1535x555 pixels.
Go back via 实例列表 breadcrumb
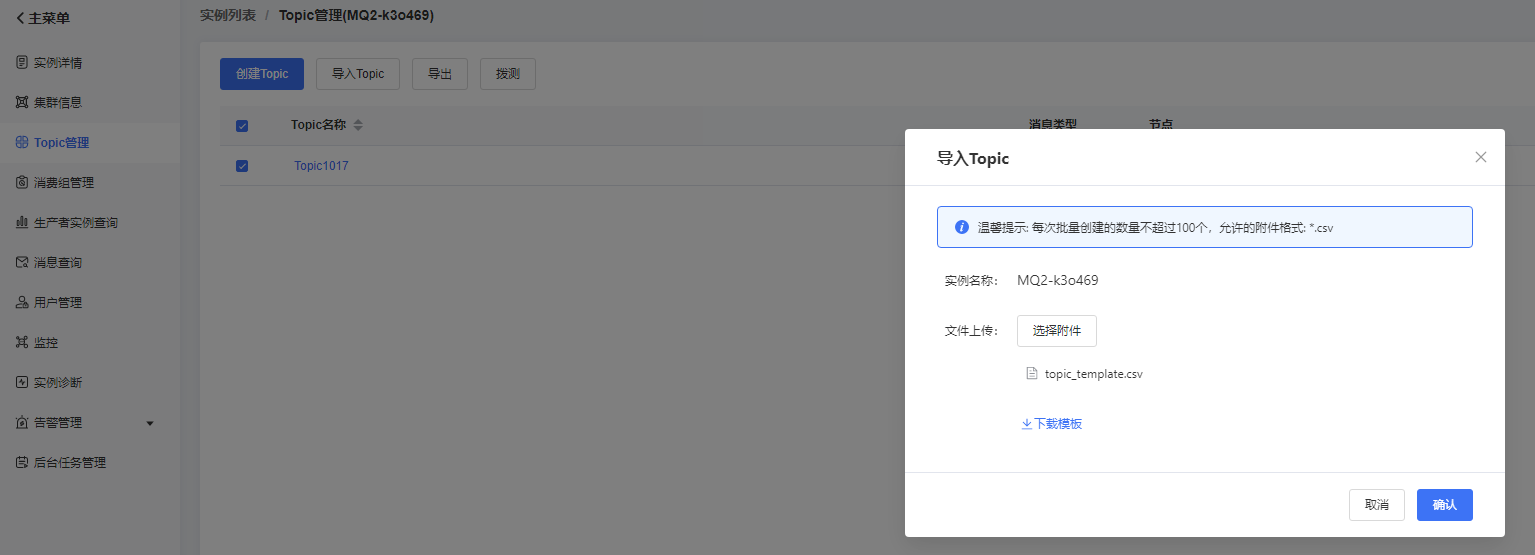pyautogui.click(x=228, y=16)
